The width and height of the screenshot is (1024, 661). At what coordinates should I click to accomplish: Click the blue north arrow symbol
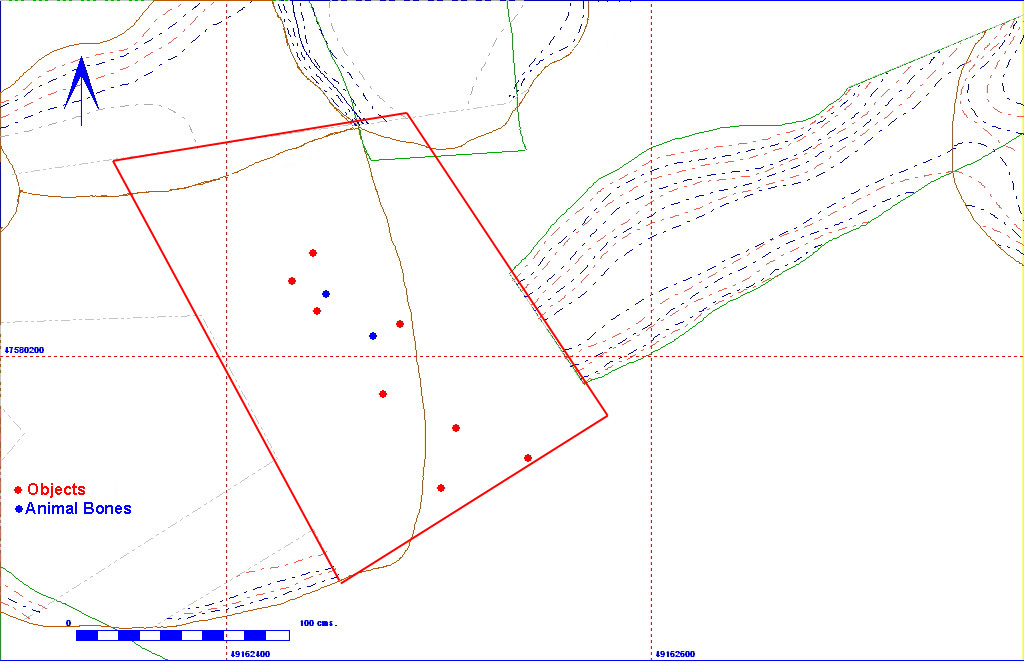[81, 88]
